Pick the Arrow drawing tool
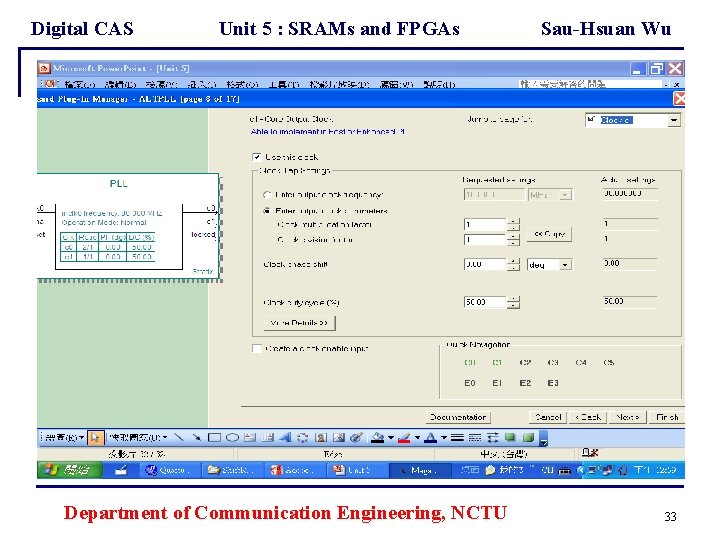720x540 pixels. [197, 438]
